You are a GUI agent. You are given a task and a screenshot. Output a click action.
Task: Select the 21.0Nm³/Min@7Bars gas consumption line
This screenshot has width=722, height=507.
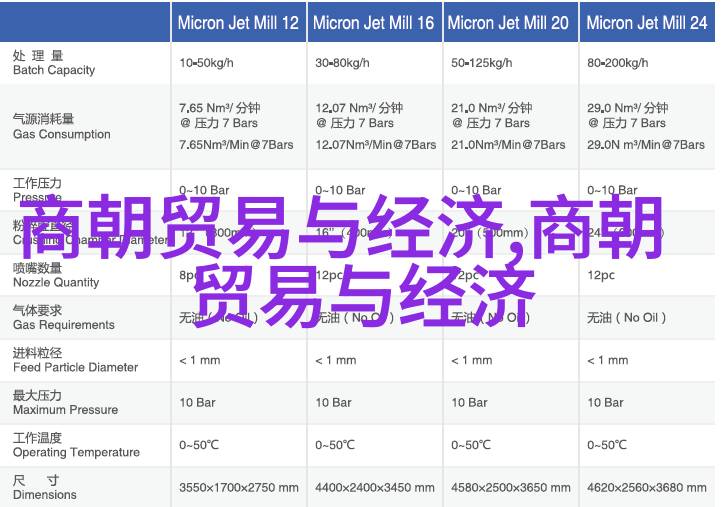click(508, 145)
